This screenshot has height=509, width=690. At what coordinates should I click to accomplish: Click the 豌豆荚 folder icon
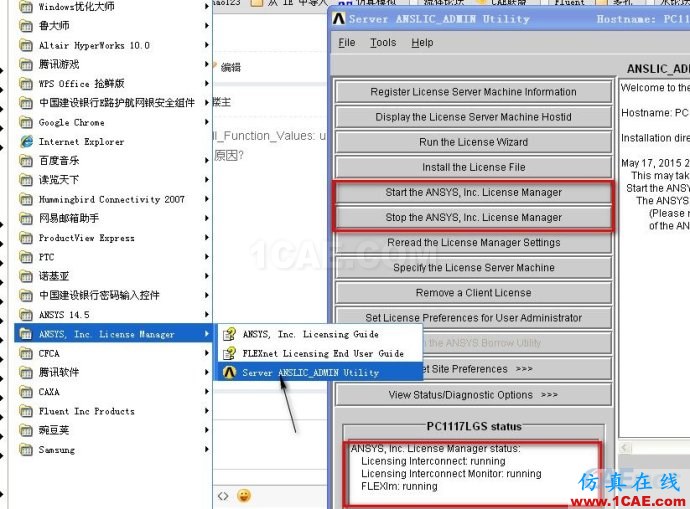26,431
